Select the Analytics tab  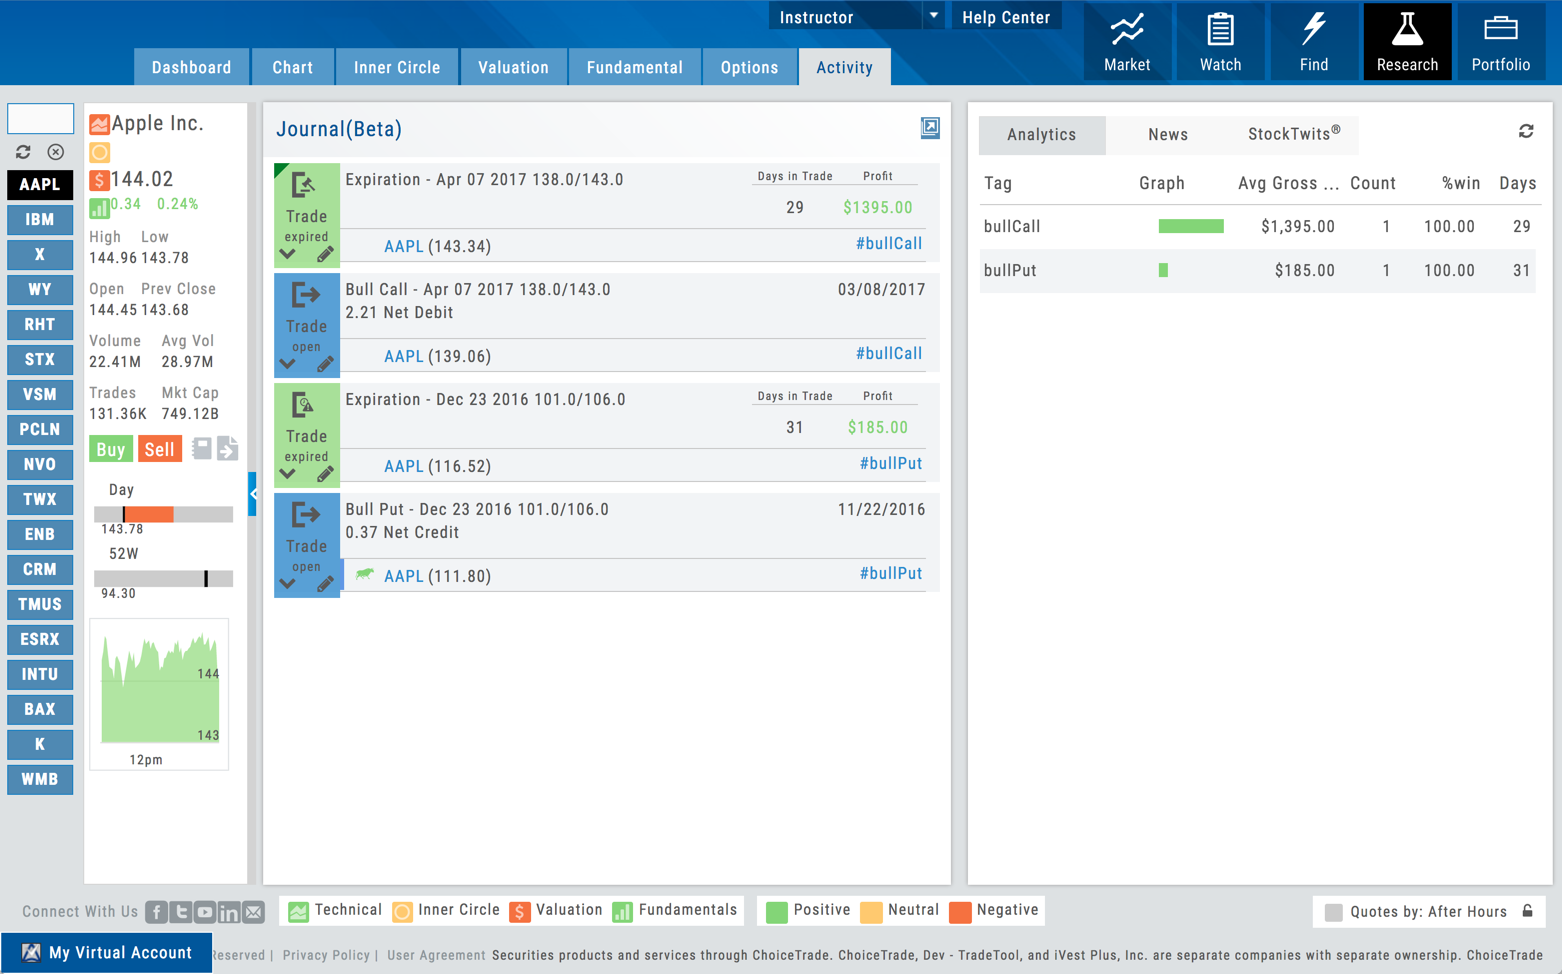1042,135
